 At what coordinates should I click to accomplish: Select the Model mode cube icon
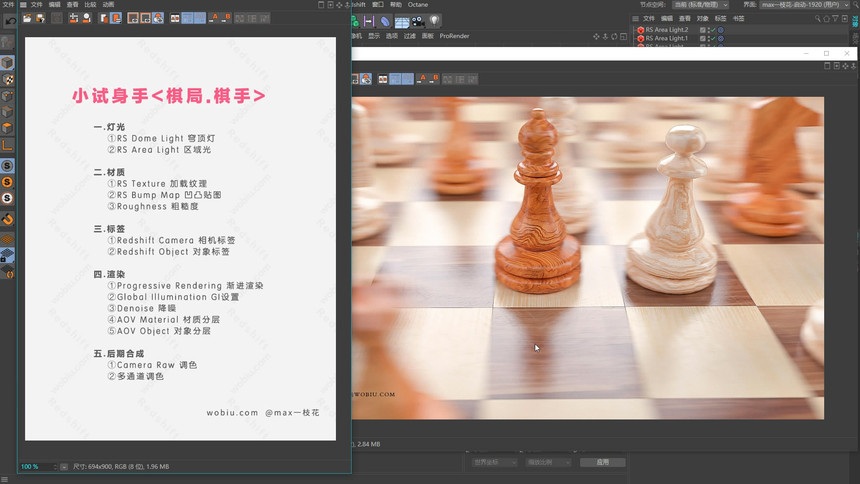(x=7, y=63)
